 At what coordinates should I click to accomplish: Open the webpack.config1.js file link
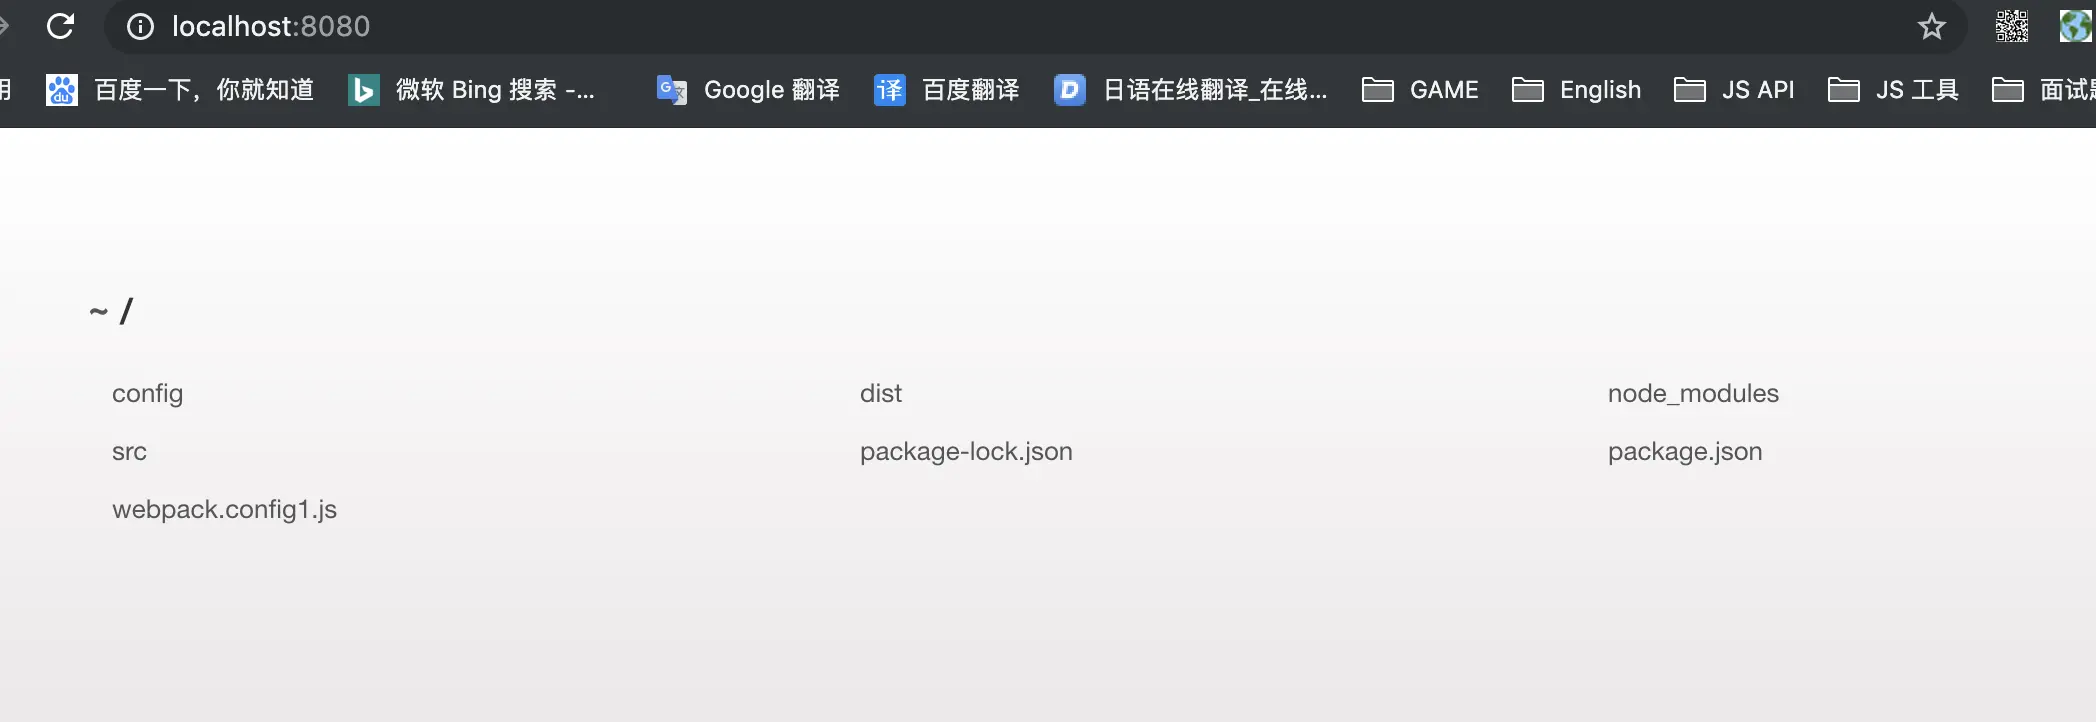(224, 509)
